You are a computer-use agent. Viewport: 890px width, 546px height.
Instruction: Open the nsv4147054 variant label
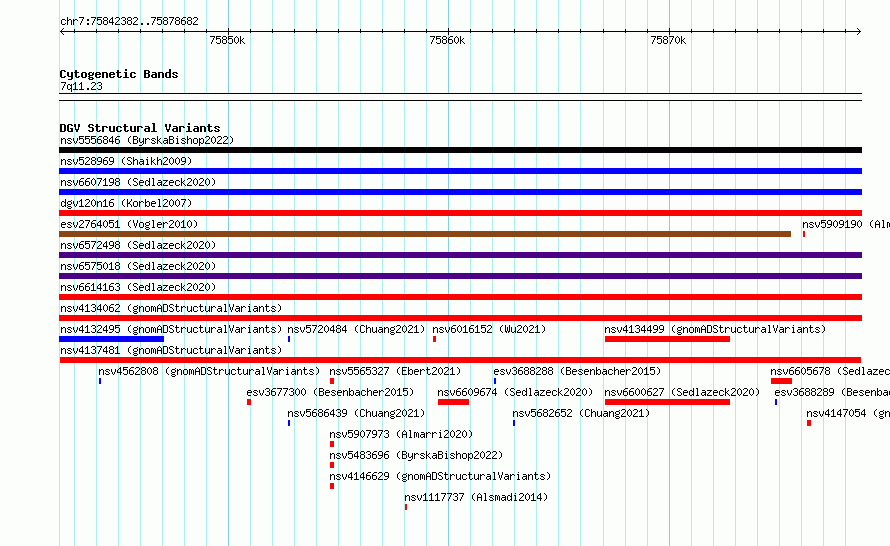point(848,413)
